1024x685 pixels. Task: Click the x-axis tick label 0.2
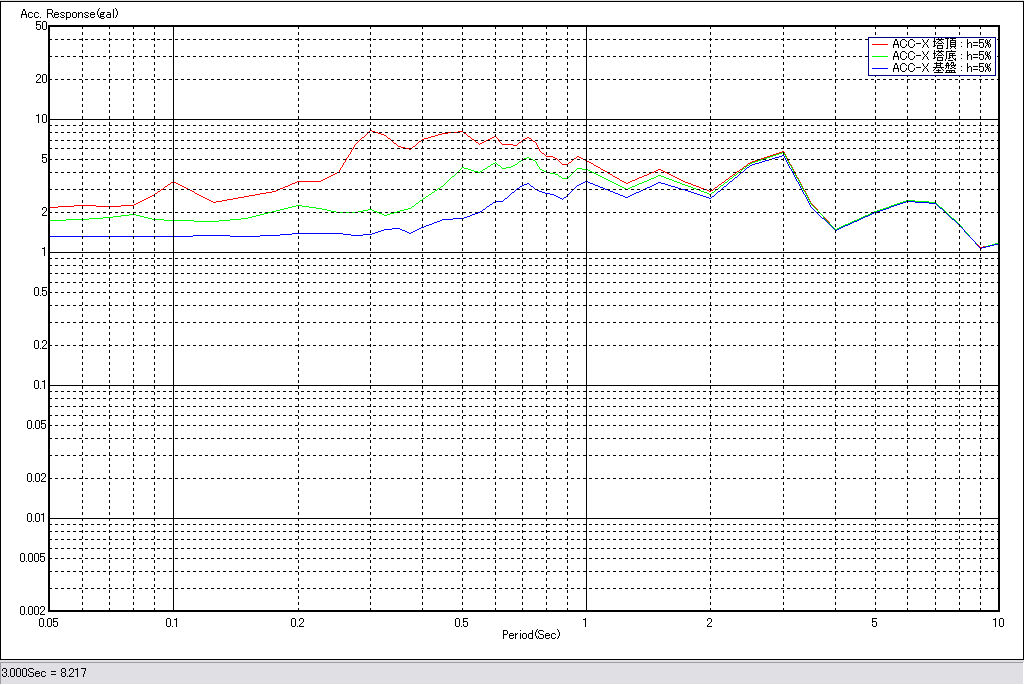[x=297, y=623]
